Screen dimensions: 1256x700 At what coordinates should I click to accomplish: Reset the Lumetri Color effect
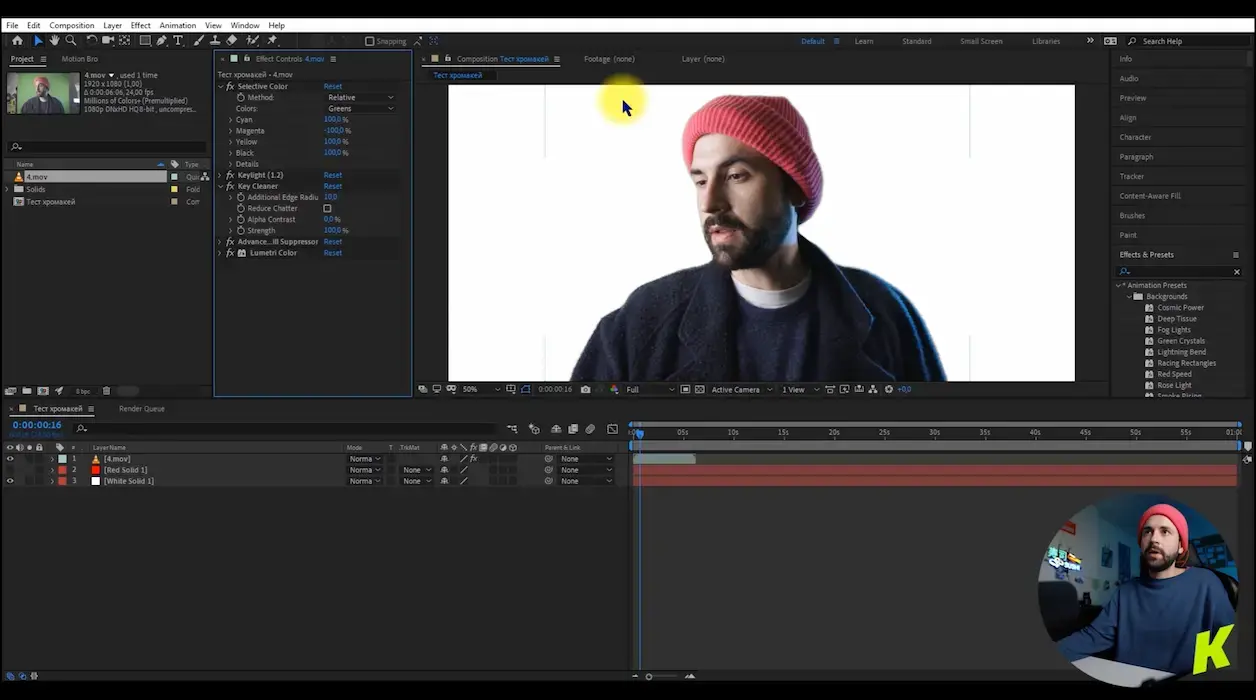(333, 253)
